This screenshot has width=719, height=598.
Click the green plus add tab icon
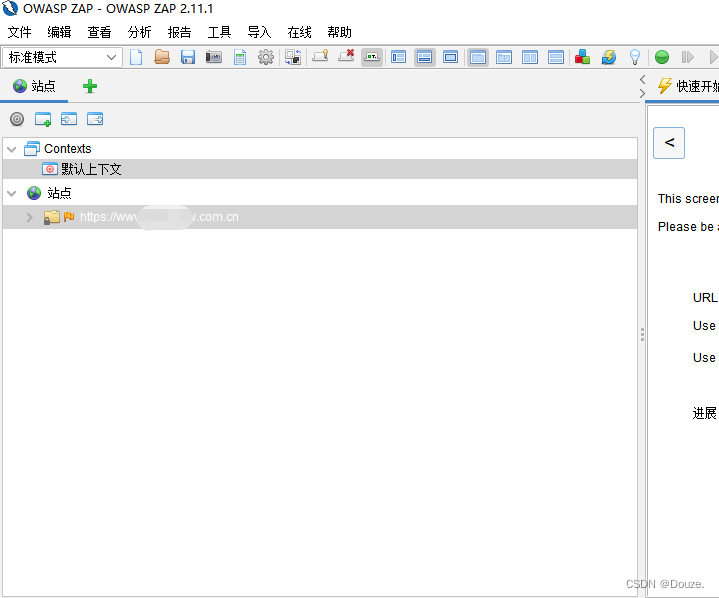90,86
